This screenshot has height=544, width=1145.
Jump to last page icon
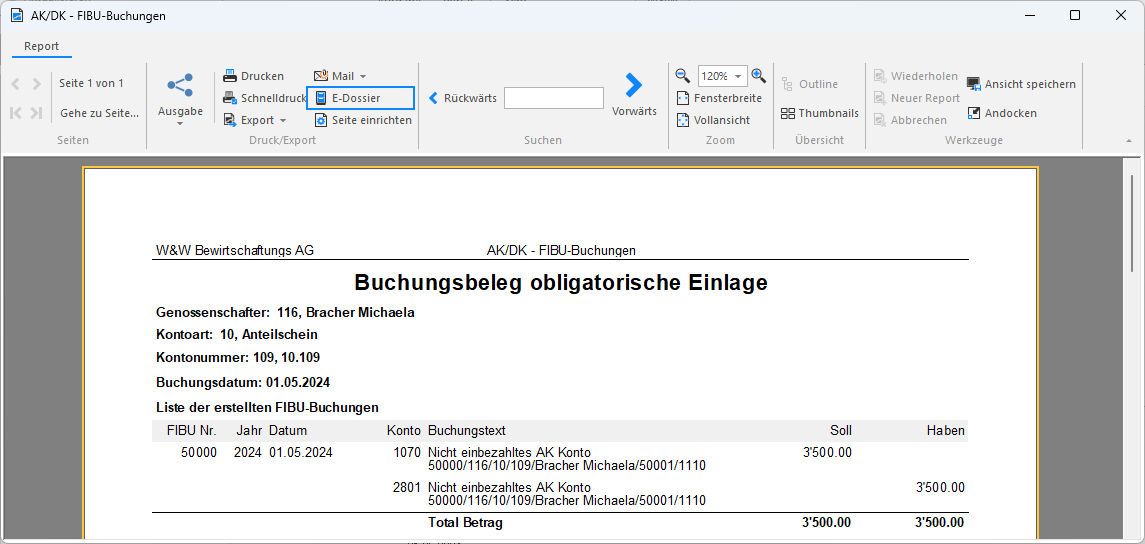[37, 112]
